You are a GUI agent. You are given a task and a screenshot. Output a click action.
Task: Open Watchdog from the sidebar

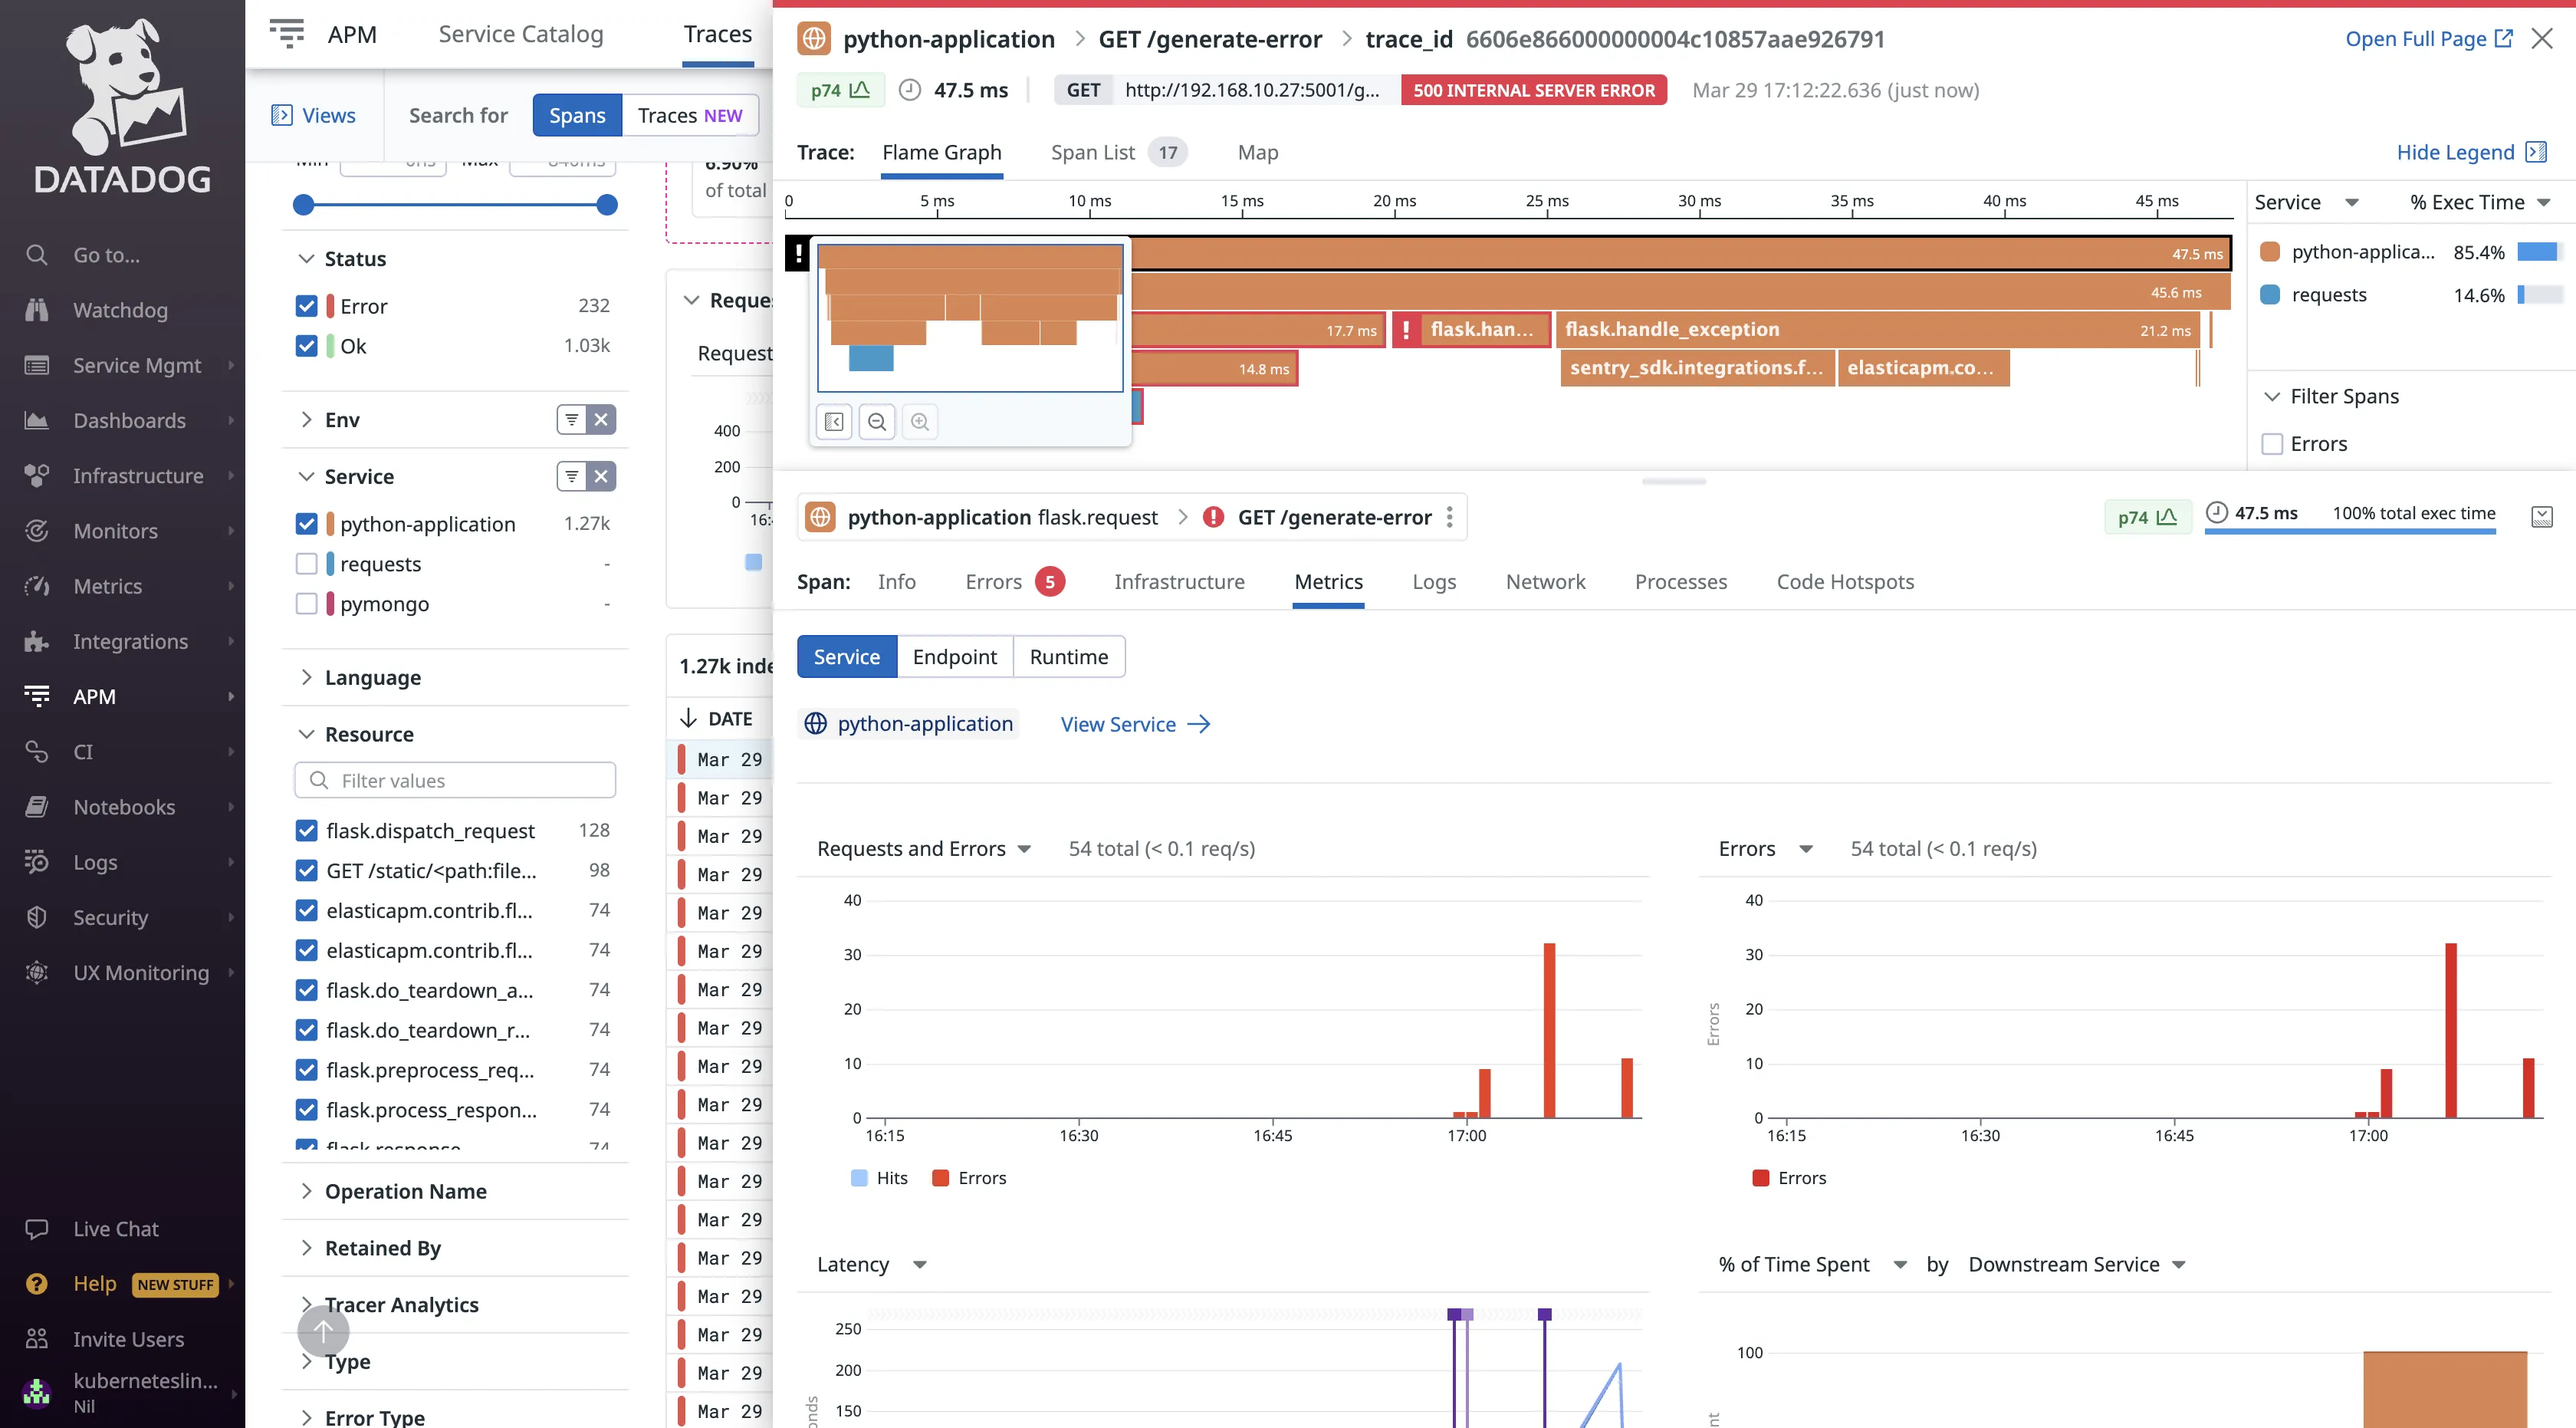point(119,310)
